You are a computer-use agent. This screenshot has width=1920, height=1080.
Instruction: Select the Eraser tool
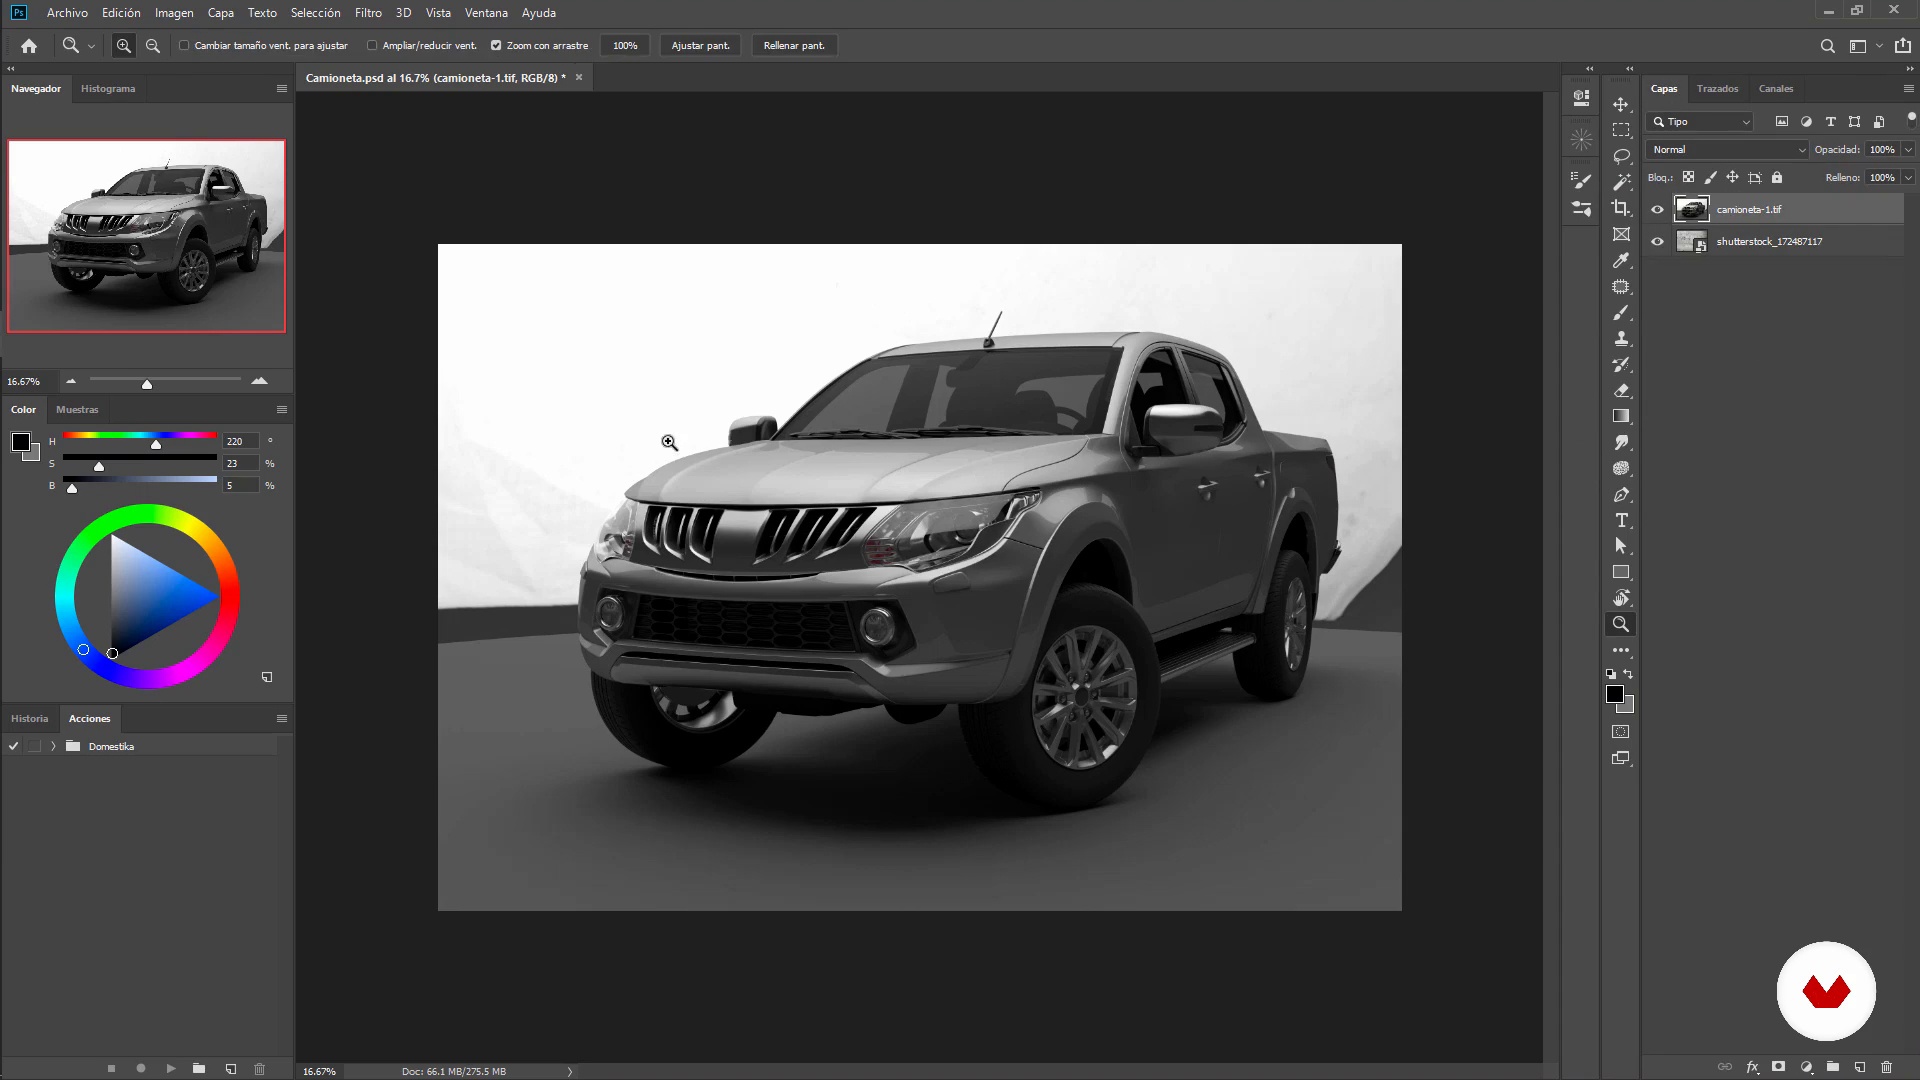pos(1621,391)
